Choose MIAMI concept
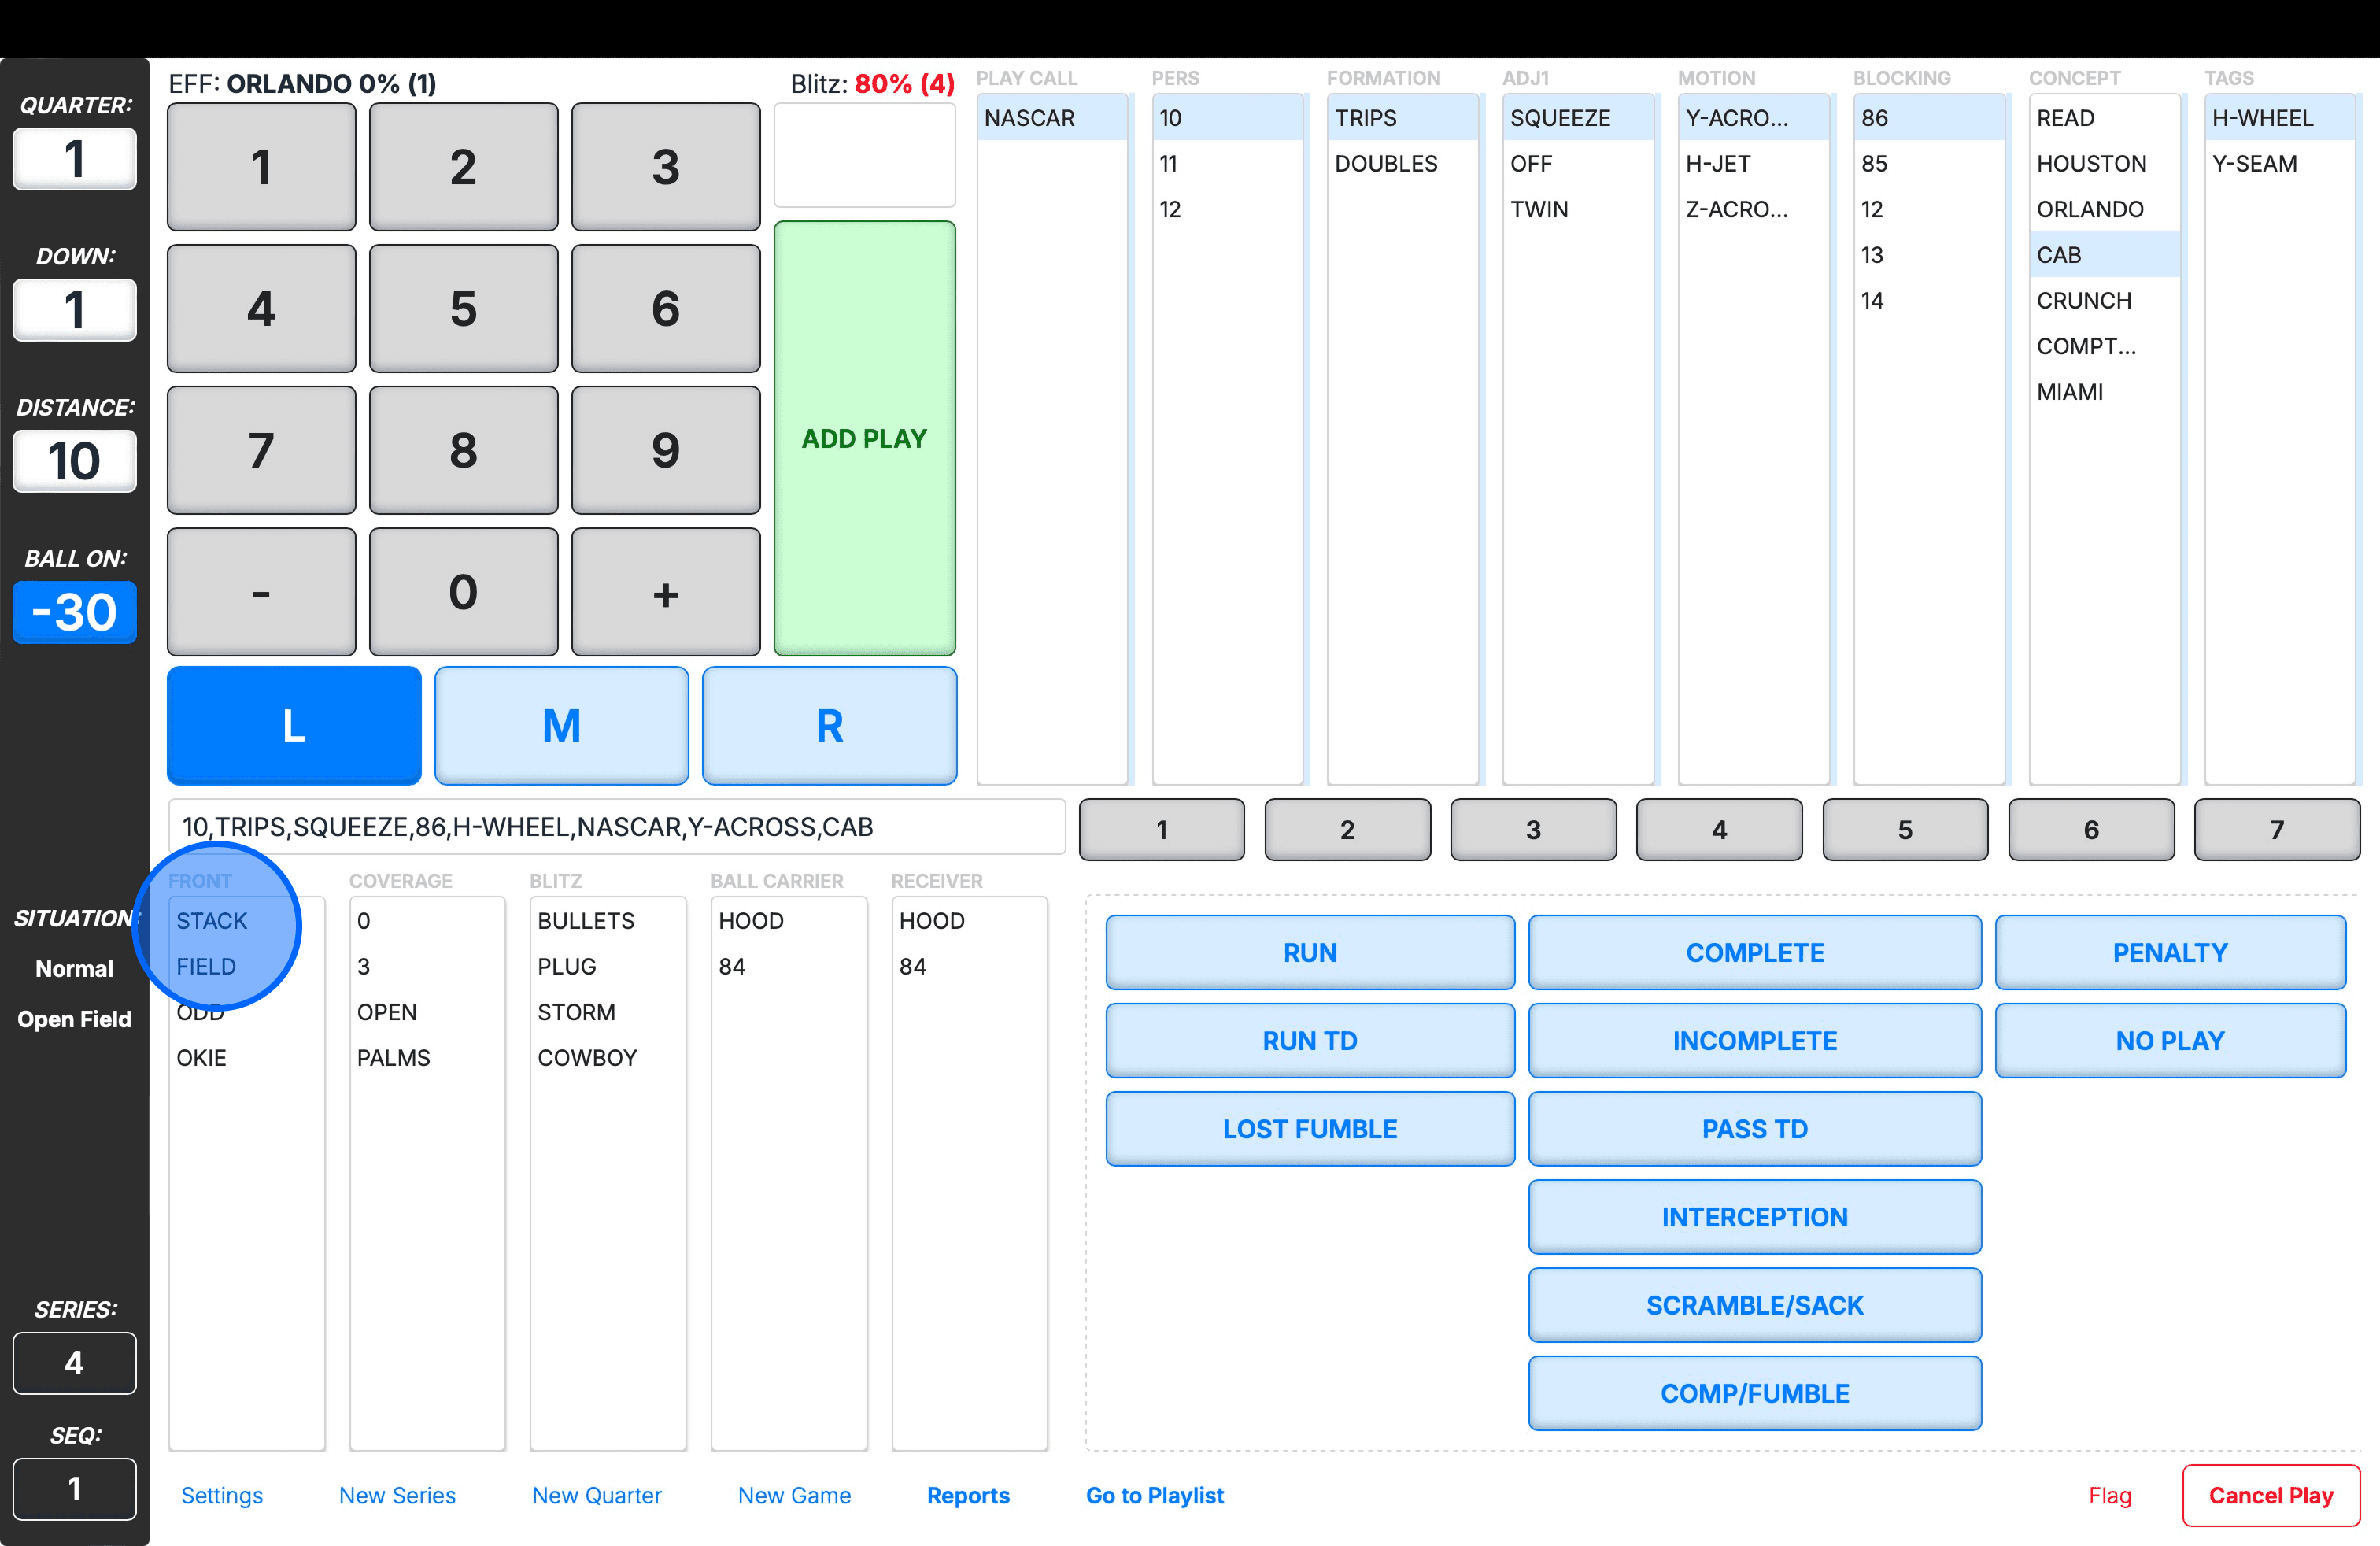2380x1546 pixels. click(2104, 392)
